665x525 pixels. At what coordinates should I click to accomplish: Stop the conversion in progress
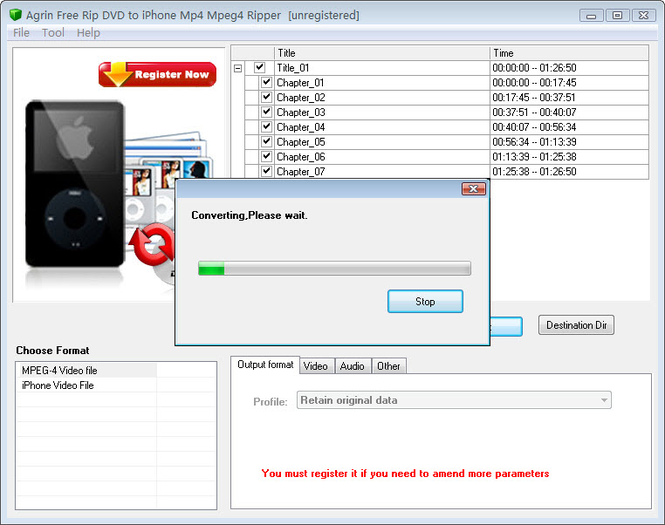(425, 302)
